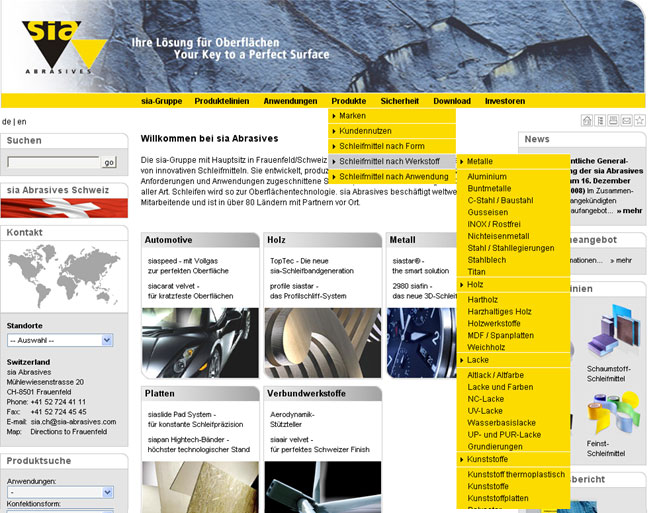Viewport: 650px width, 513px height.
Task: Click the print page icon
Action: (x=613, y=121)
